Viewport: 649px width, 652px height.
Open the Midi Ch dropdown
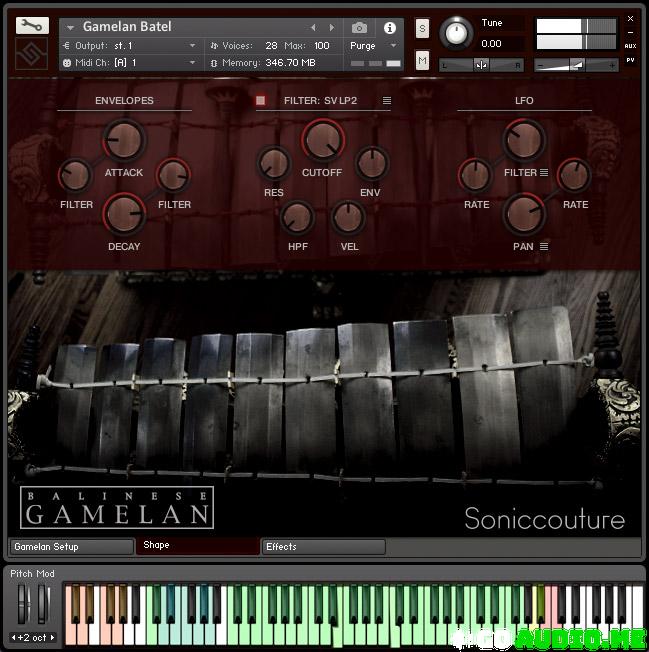tap(192, 63)
